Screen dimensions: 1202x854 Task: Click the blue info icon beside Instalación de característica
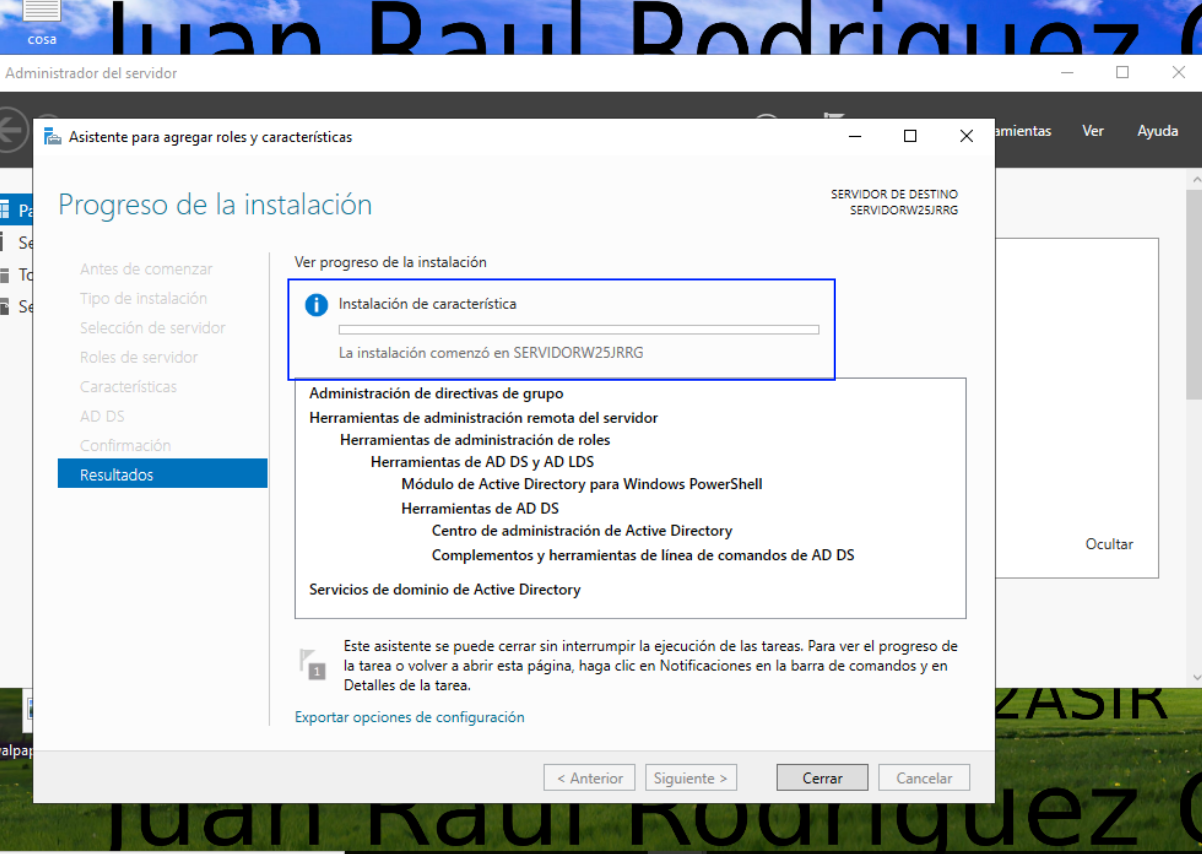pos(316,305)
